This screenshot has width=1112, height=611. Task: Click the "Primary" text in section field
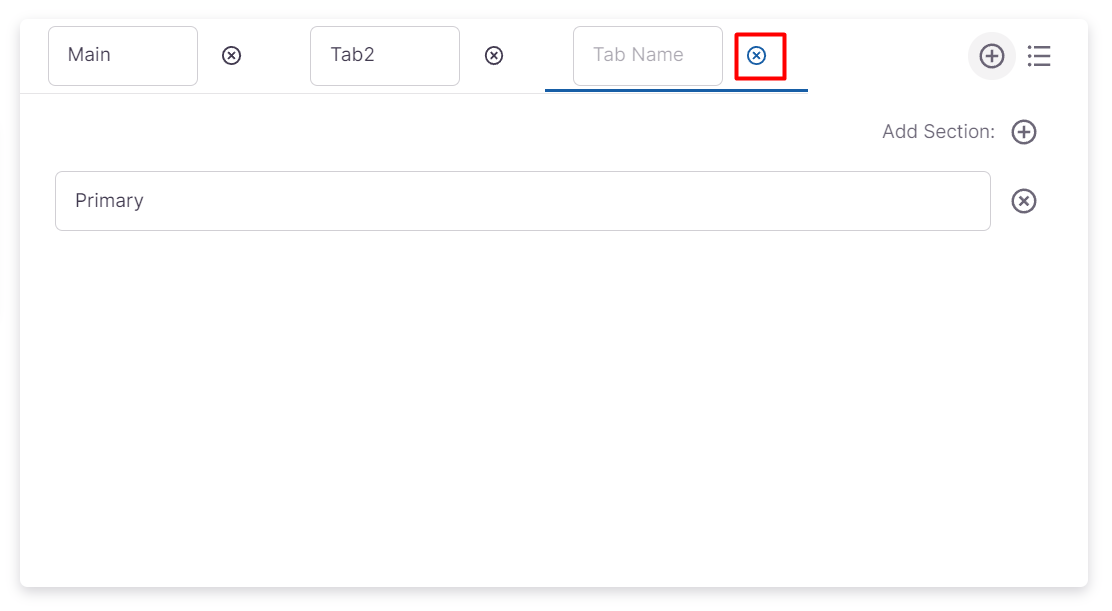(x=109, y=201)
